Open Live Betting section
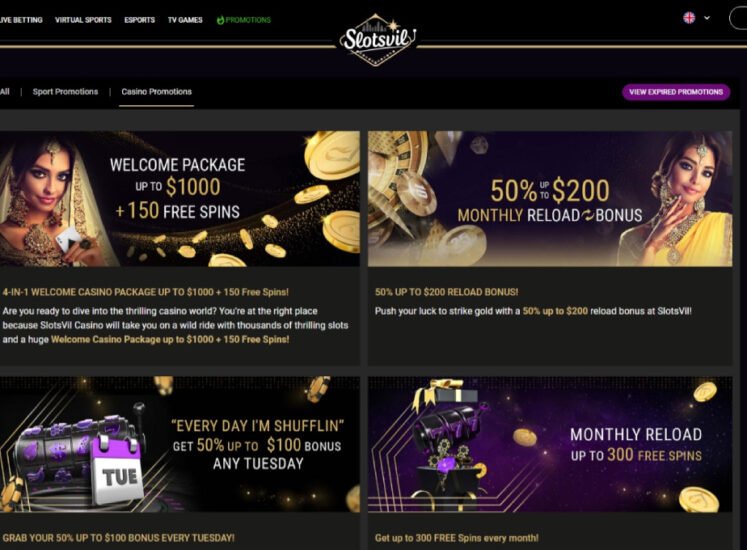 pyautogui.click(x=20, y=20)
